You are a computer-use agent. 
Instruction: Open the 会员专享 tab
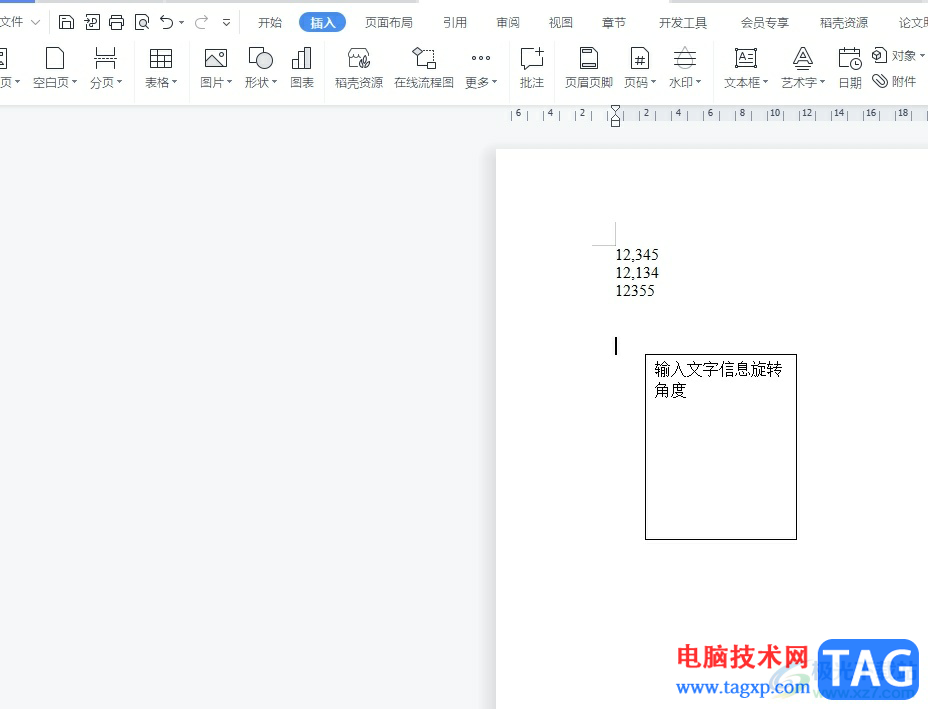pos(765,22)
